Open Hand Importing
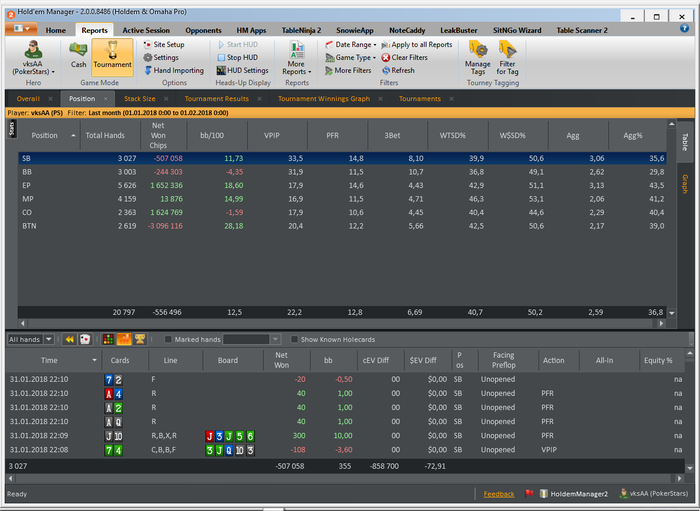 point(174,71)
